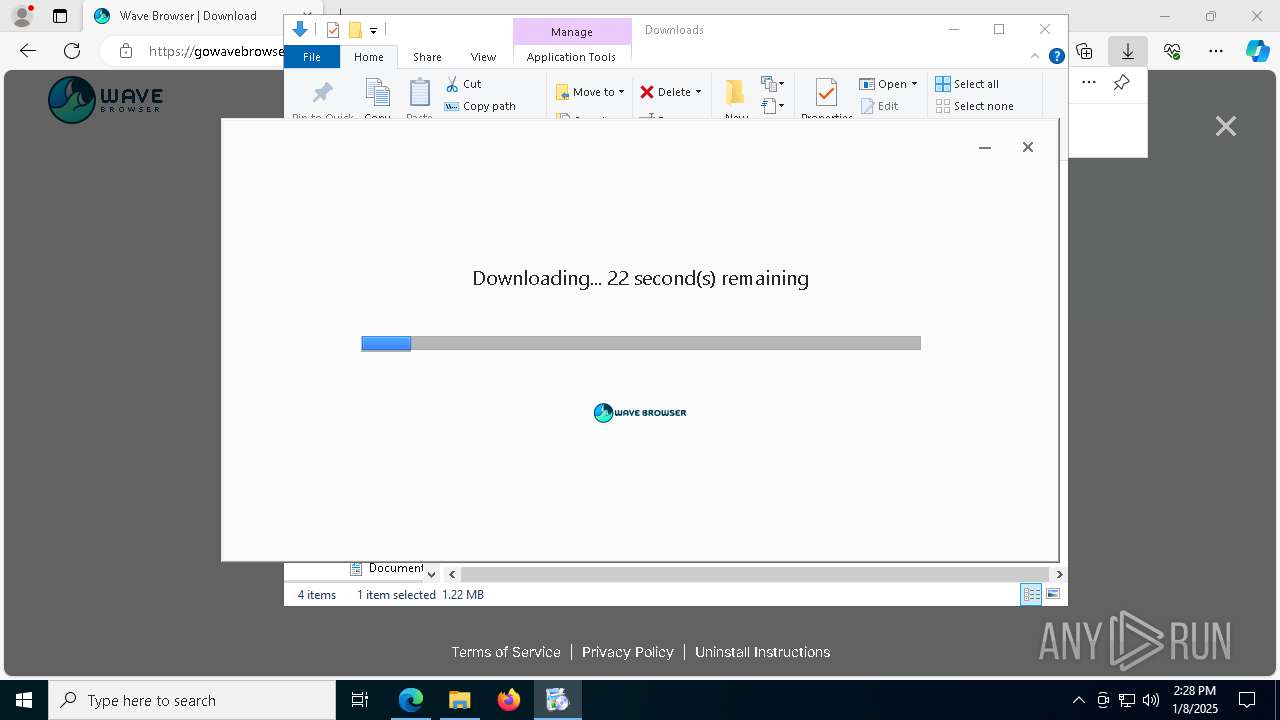
Task: Select Documents item in navigation pane
Action: pyautogui.click(x=386, y=568)
